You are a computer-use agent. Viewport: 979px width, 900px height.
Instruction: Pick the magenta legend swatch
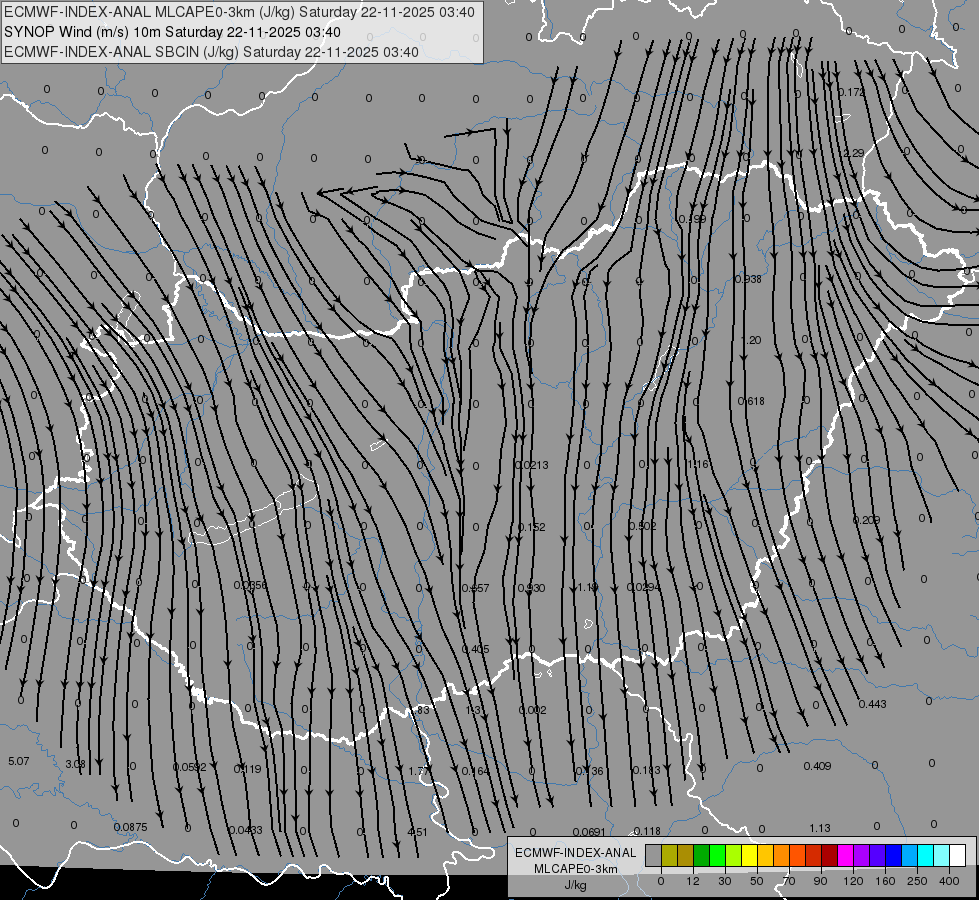846,856
